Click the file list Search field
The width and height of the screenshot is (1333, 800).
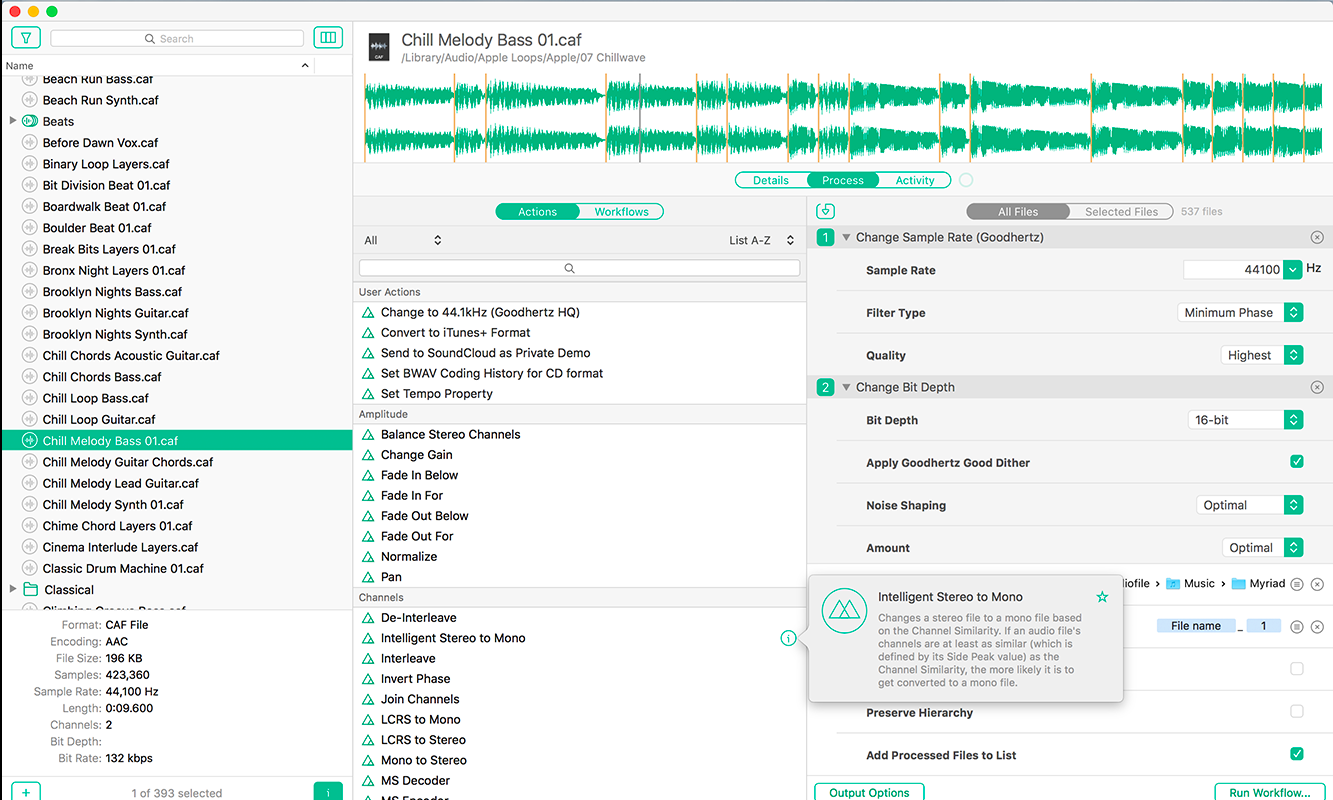(x=177, y=38)
